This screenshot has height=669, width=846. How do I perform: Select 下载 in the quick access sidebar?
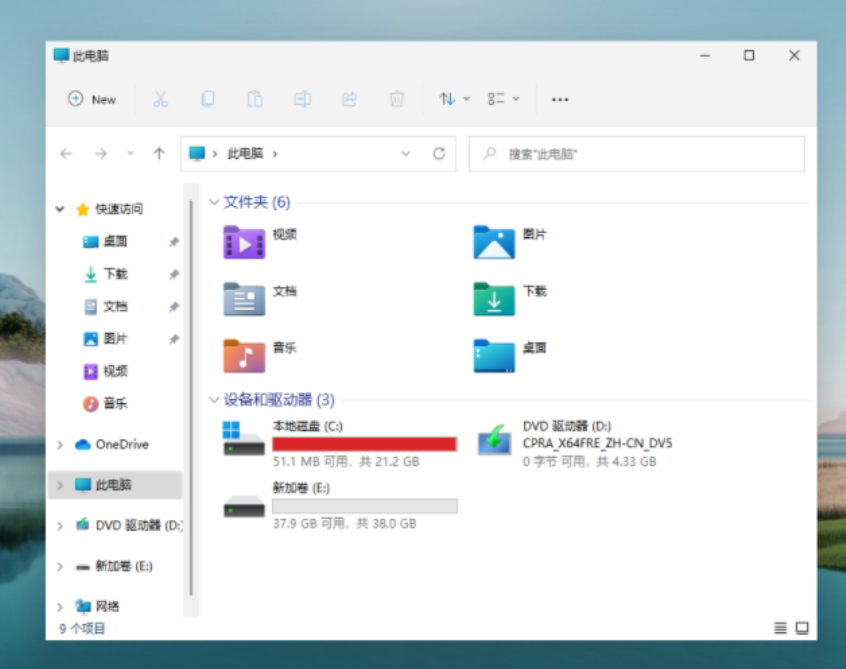(115, 274)
